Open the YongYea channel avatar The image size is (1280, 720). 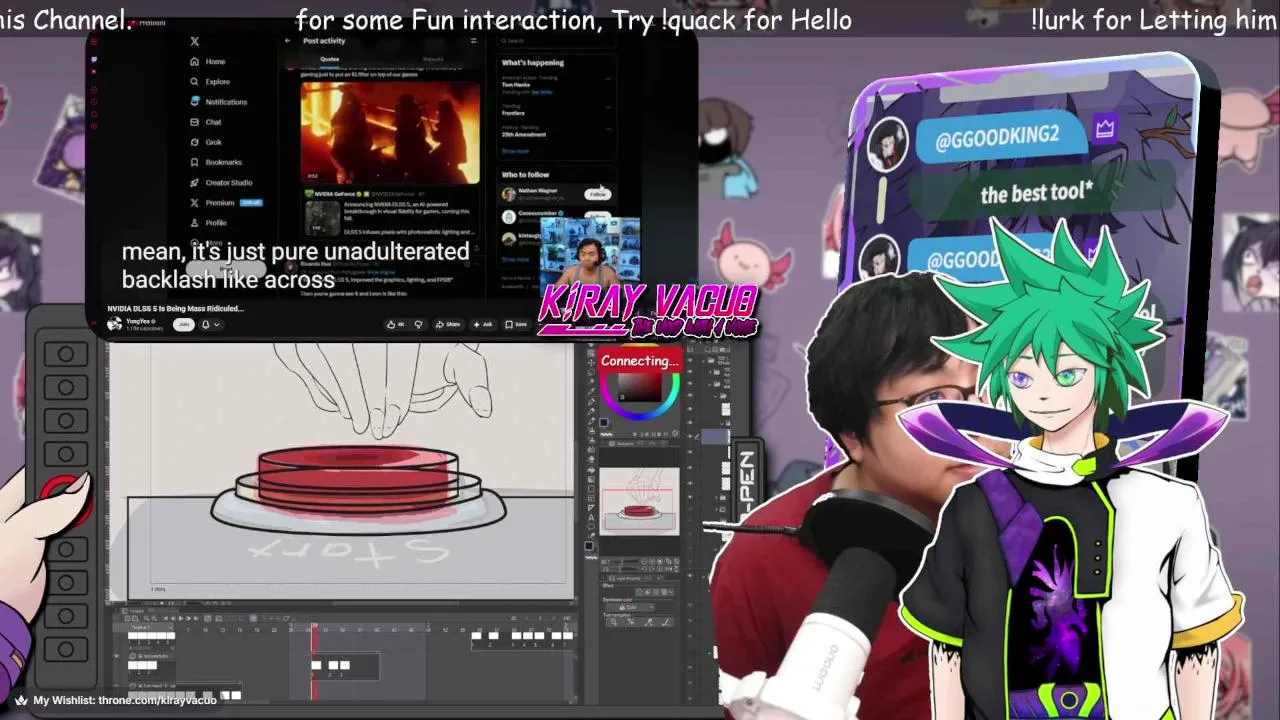click(x=115, y=324)
